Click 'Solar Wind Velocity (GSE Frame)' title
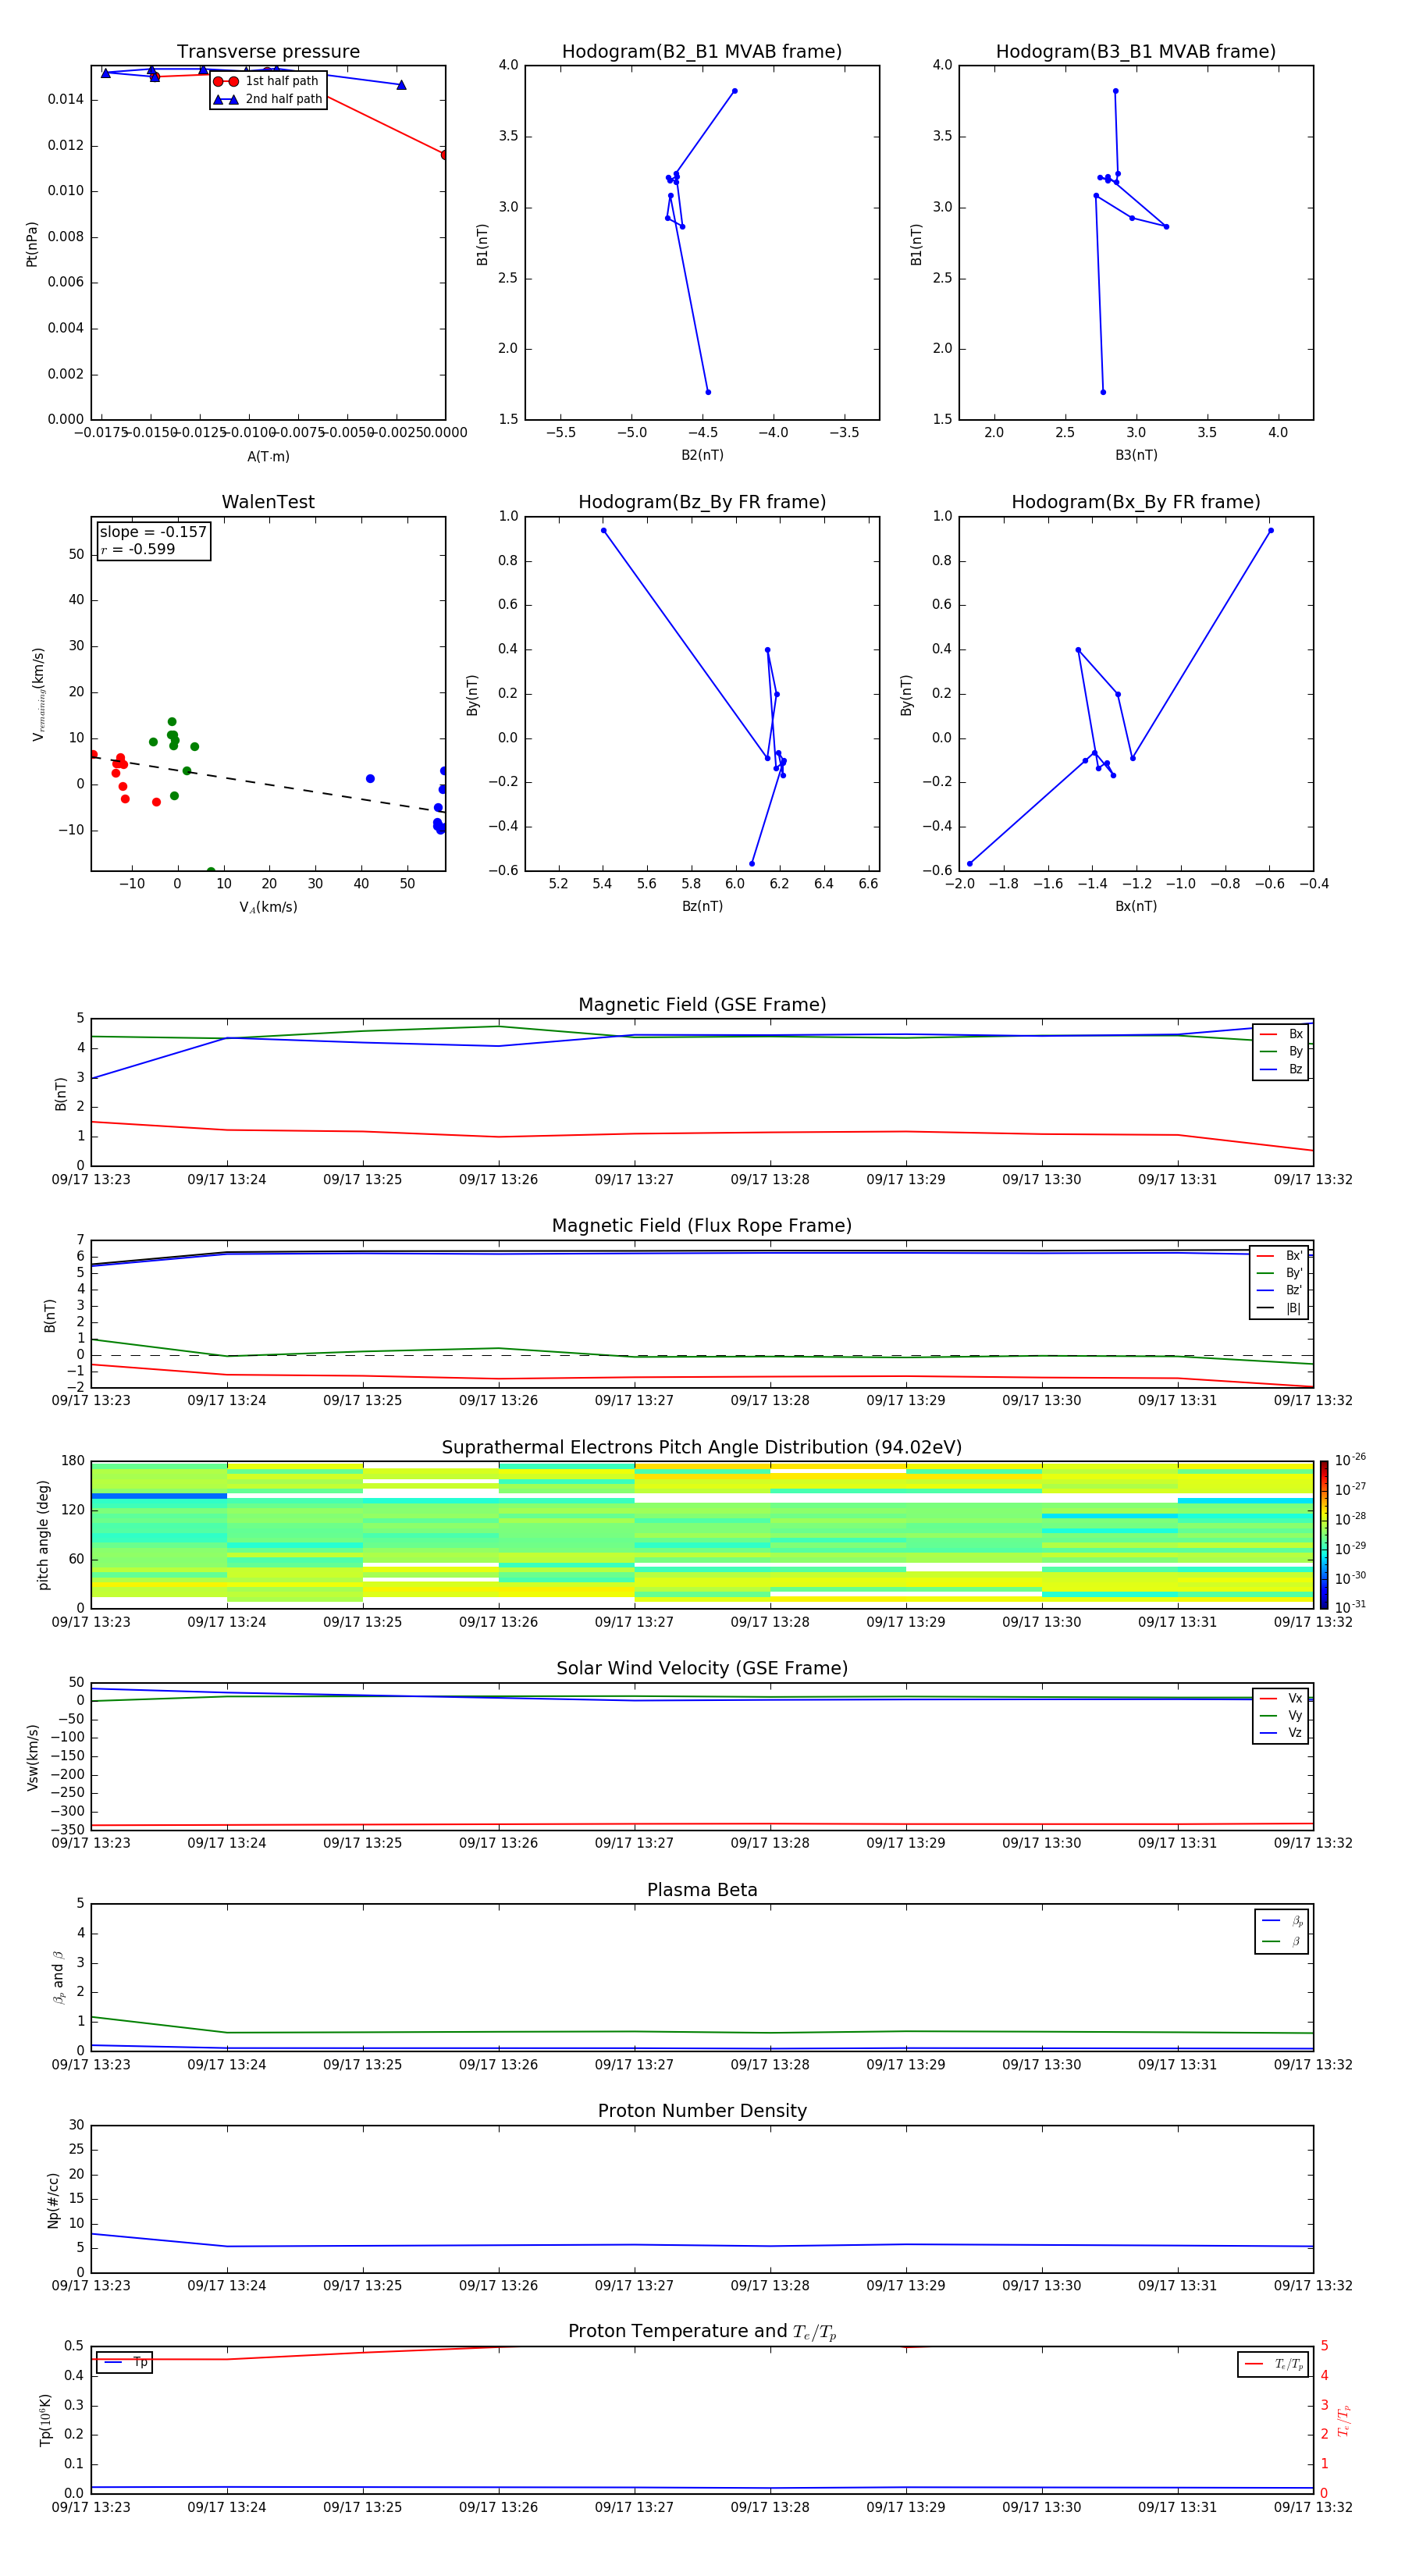The image size is (1405, 2576). pyautogui.click(x=702, y=1669)
